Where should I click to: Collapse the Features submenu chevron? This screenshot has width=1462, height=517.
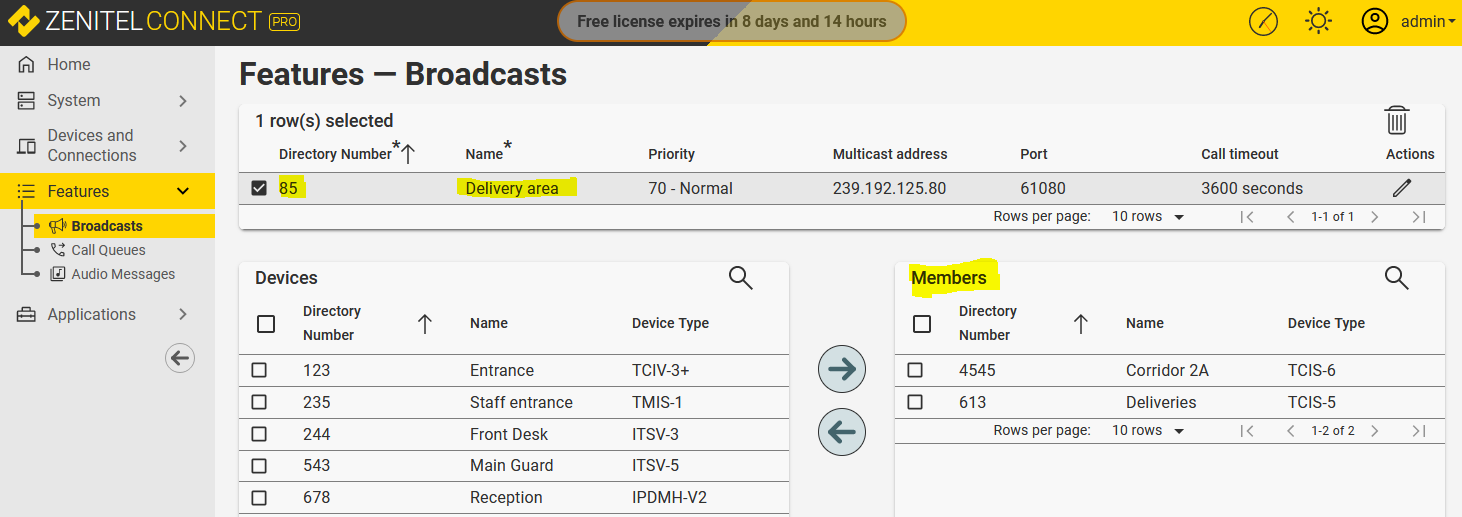pyautogui.click(x=183, y=191)
